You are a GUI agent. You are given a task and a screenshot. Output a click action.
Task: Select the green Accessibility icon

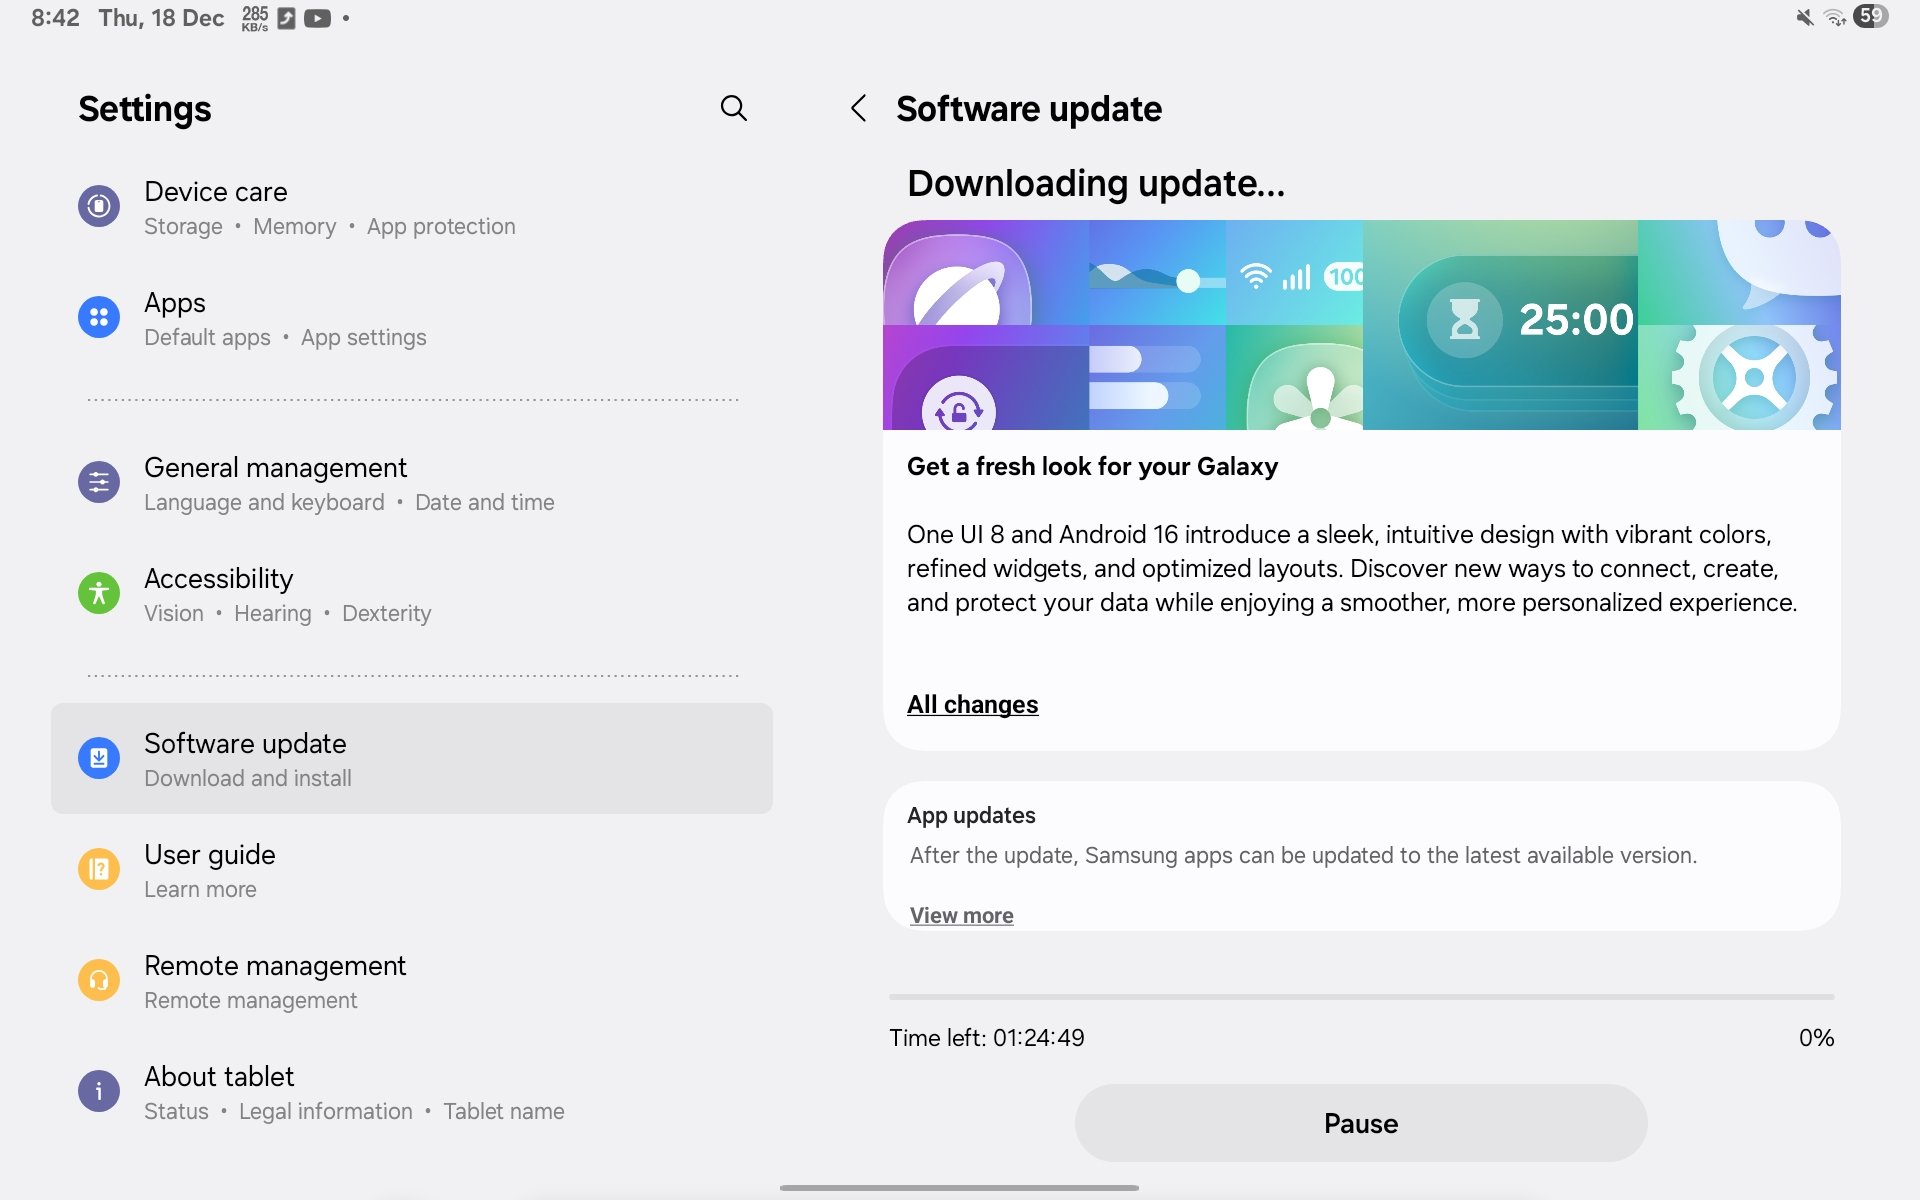tap(99, 593)
